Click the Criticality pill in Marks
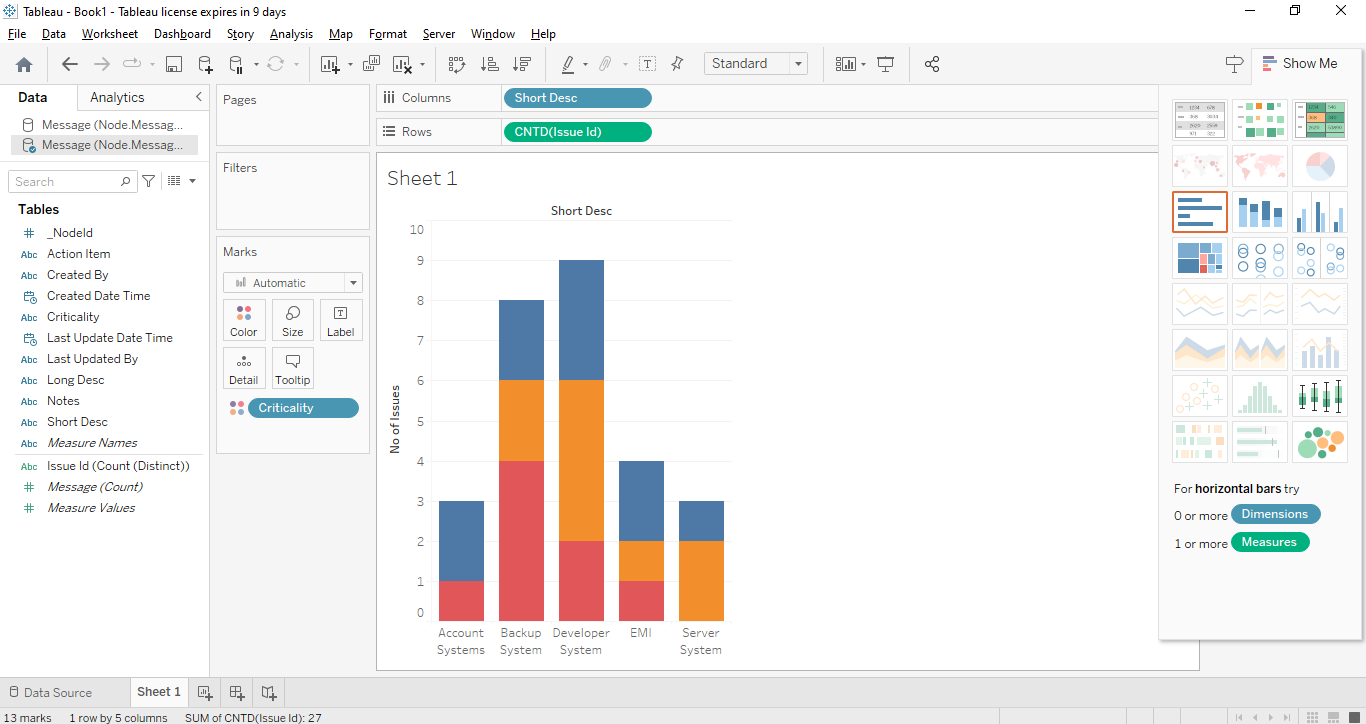 coord(302,408)
